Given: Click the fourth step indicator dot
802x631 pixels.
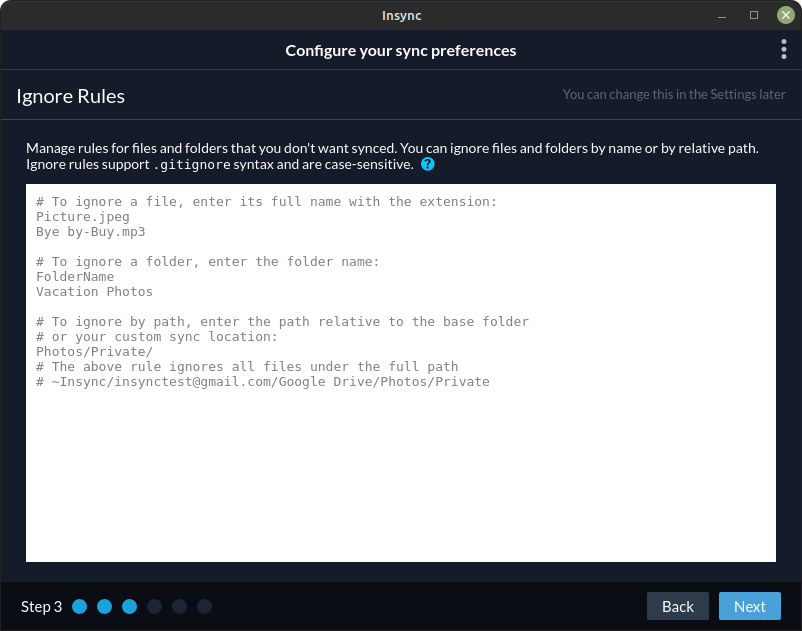Looking at the screenshot, I should point(155,606).
